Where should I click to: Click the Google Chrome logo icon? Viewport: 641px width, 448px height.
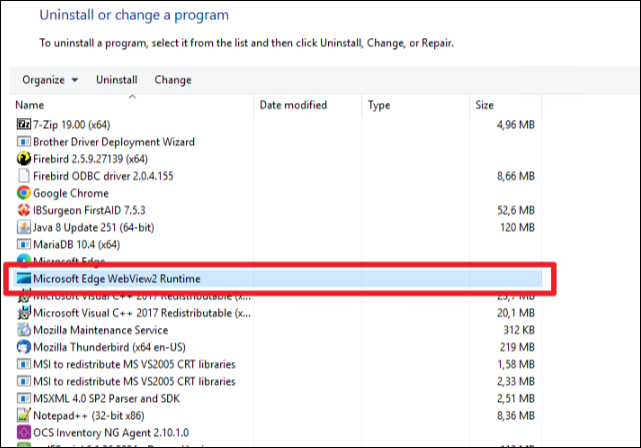[x=24, y=193]
